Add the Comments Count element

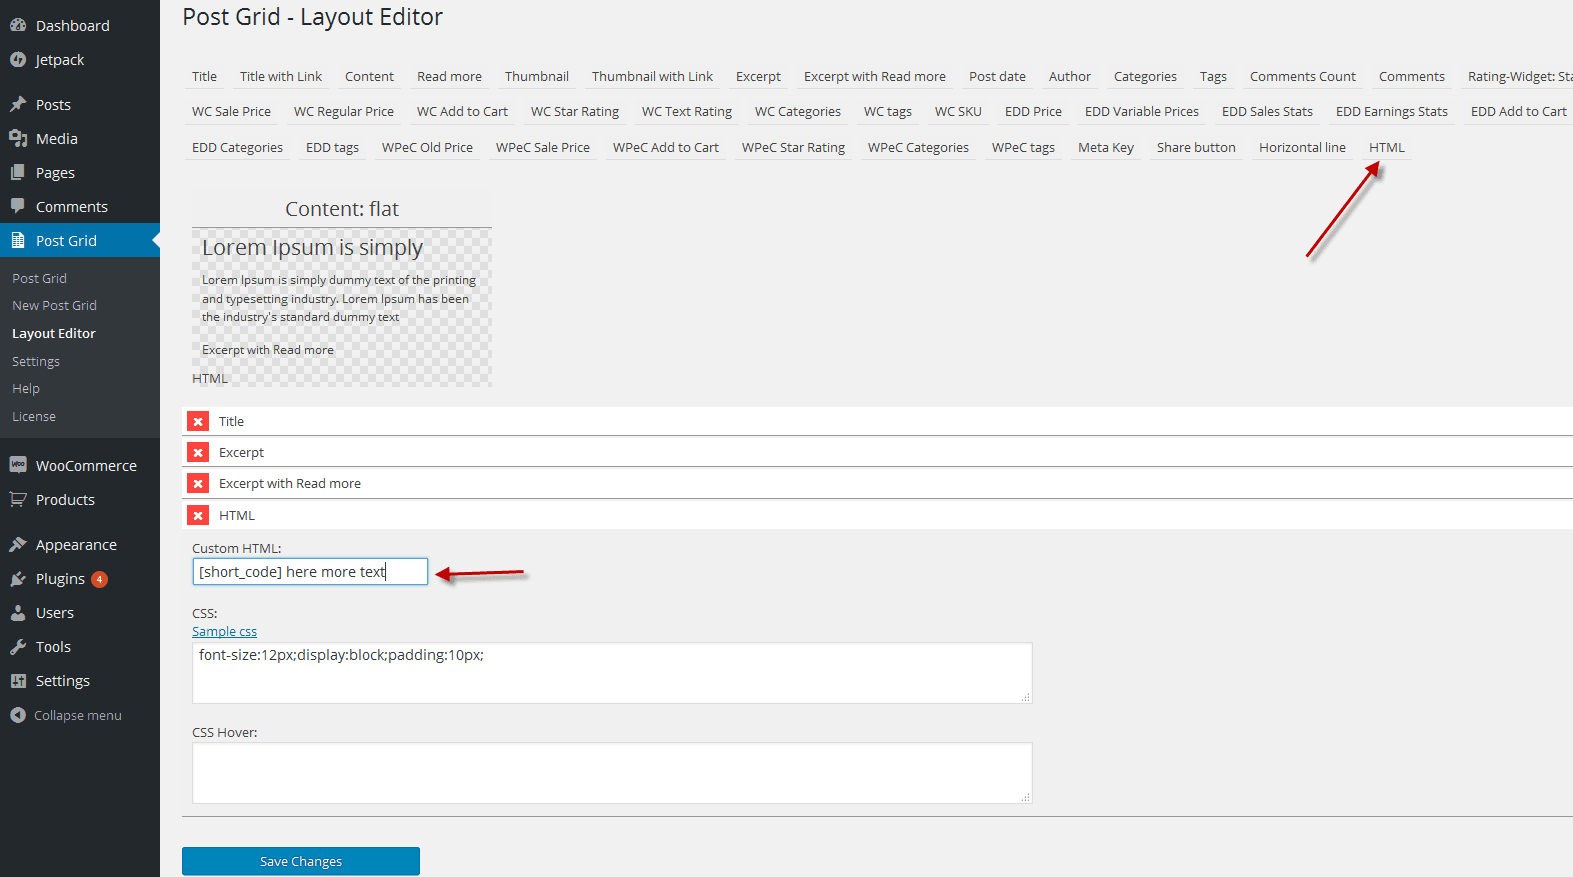[x=1303, y=77]
